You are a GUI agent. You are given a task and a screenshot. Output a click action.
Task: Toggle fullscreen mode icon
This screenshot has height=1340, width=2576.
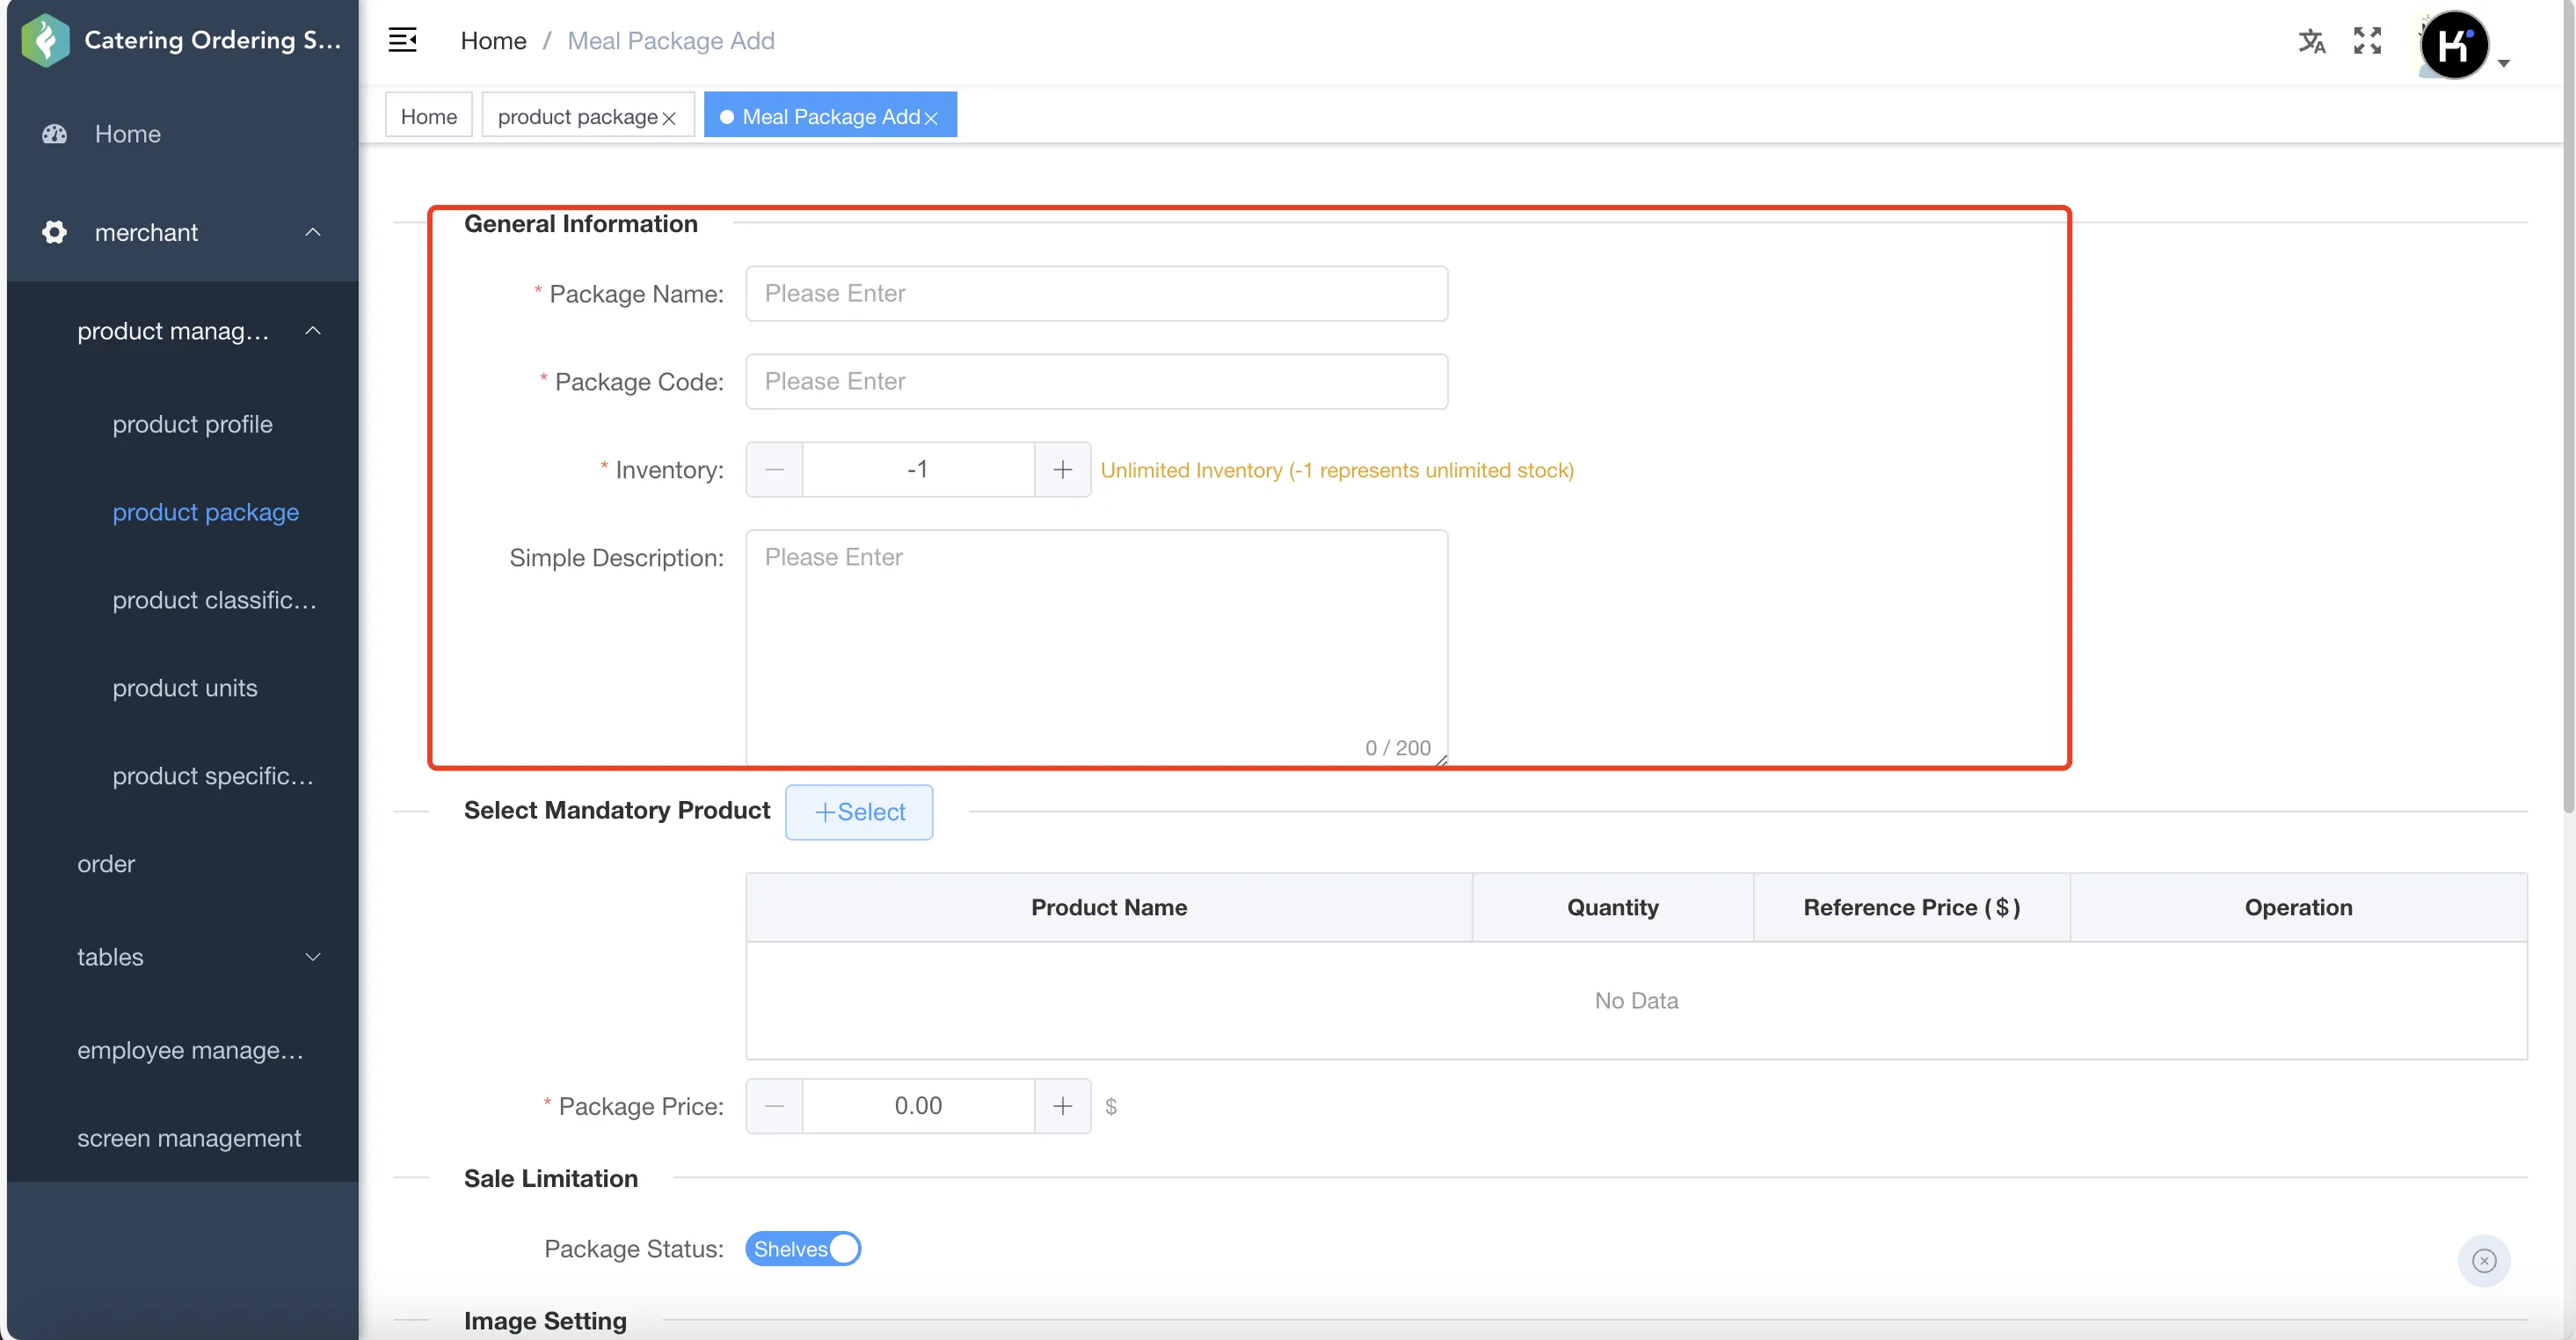coord(2367,40)
